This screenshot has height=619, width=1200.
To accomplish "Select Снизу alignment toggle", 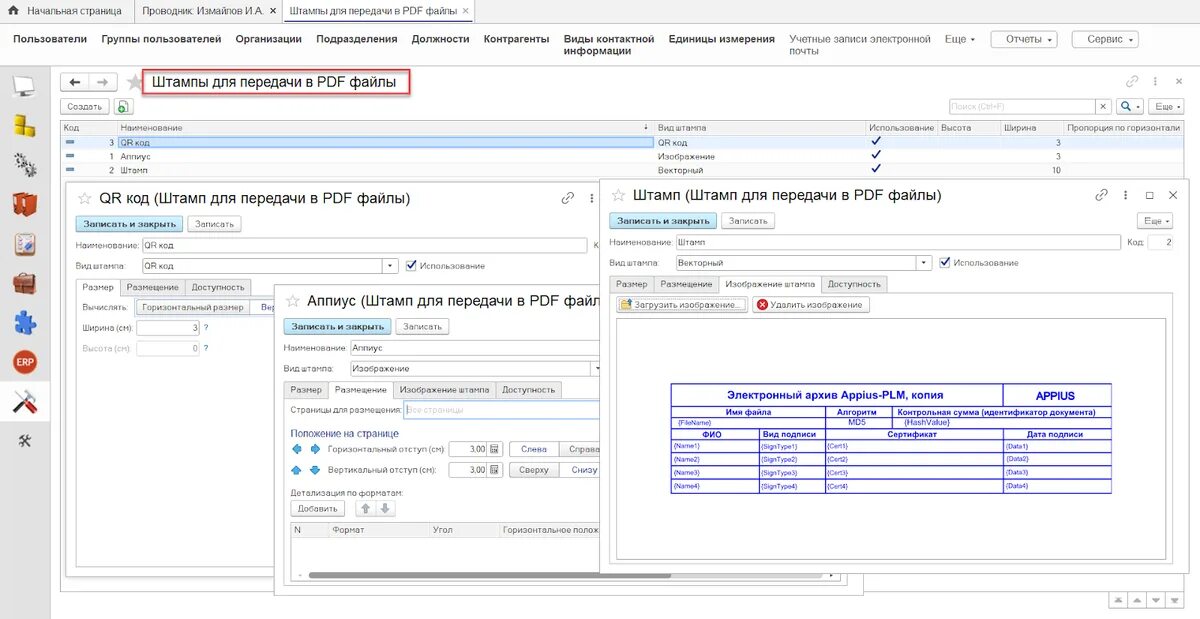I will click(x=582, y=470).
